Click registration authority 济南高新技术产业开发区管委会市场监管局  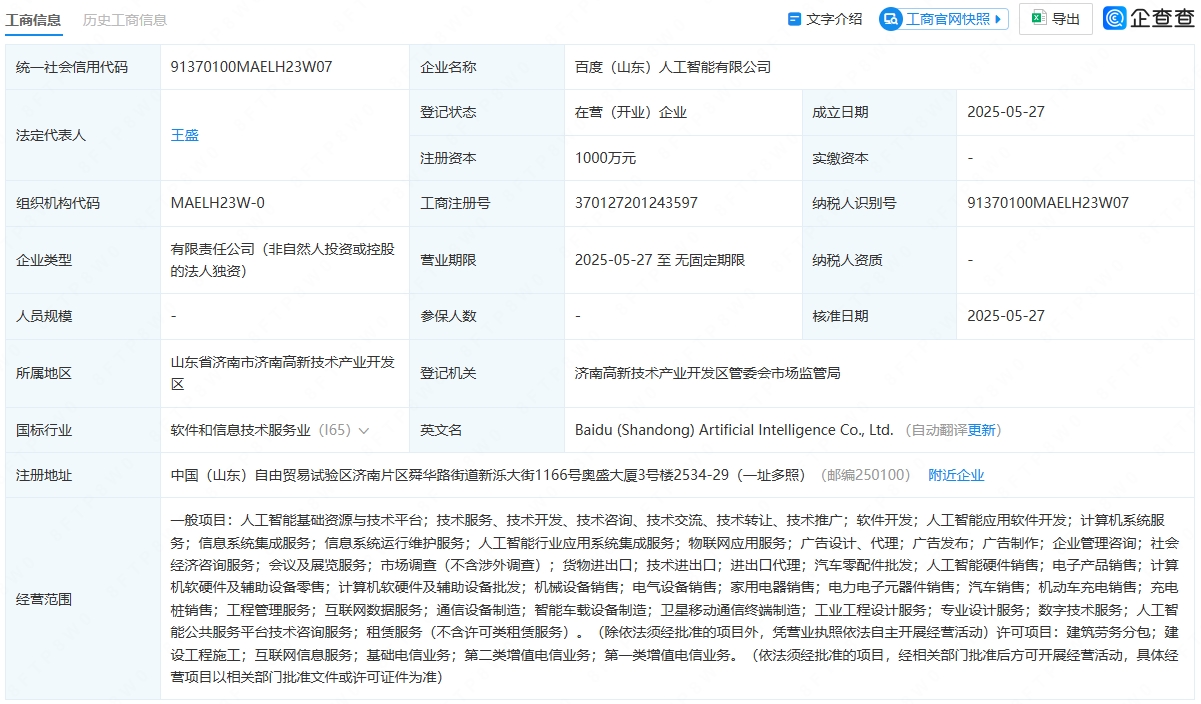tap(707, 373)
